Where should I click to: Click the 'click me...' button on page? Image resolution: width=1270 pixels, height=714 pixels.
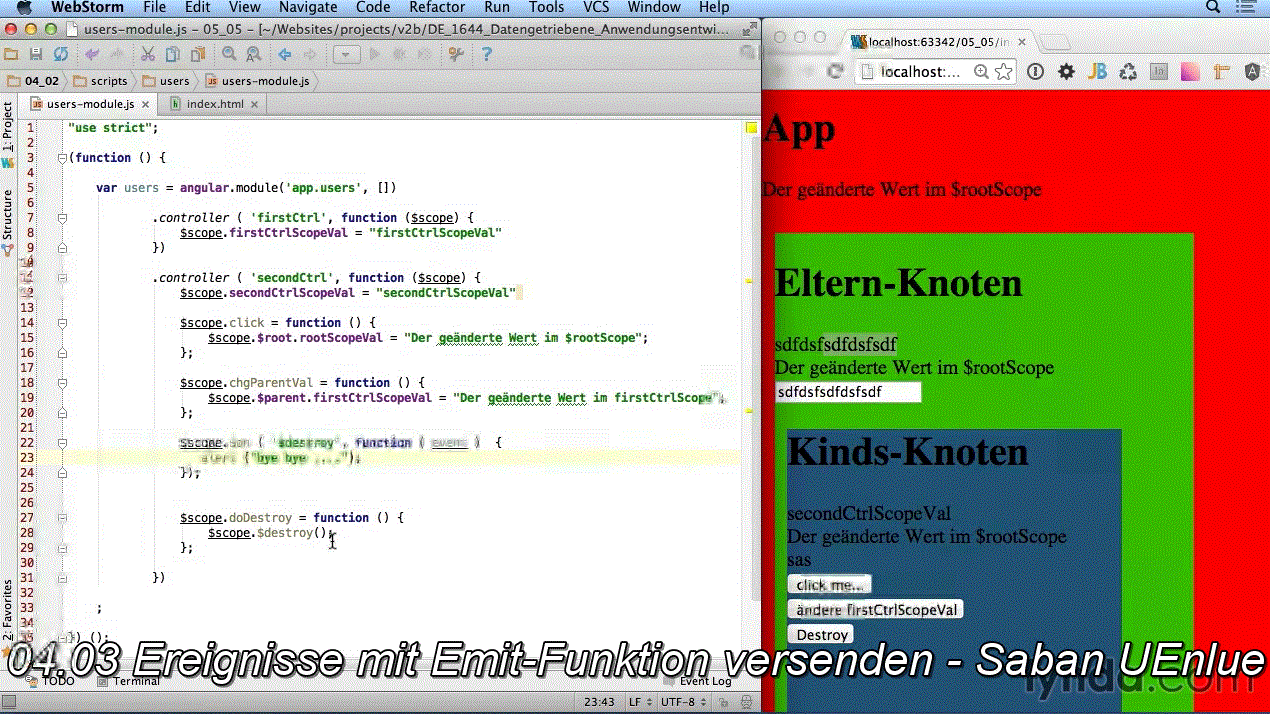(829, 585)
